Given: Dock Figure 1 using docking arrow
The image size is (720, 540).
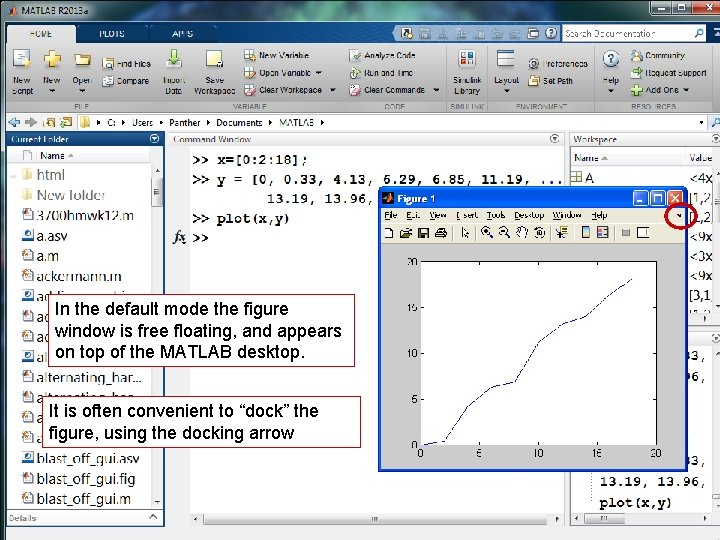Looking at the screenshot, I should [x=679, y=215].
